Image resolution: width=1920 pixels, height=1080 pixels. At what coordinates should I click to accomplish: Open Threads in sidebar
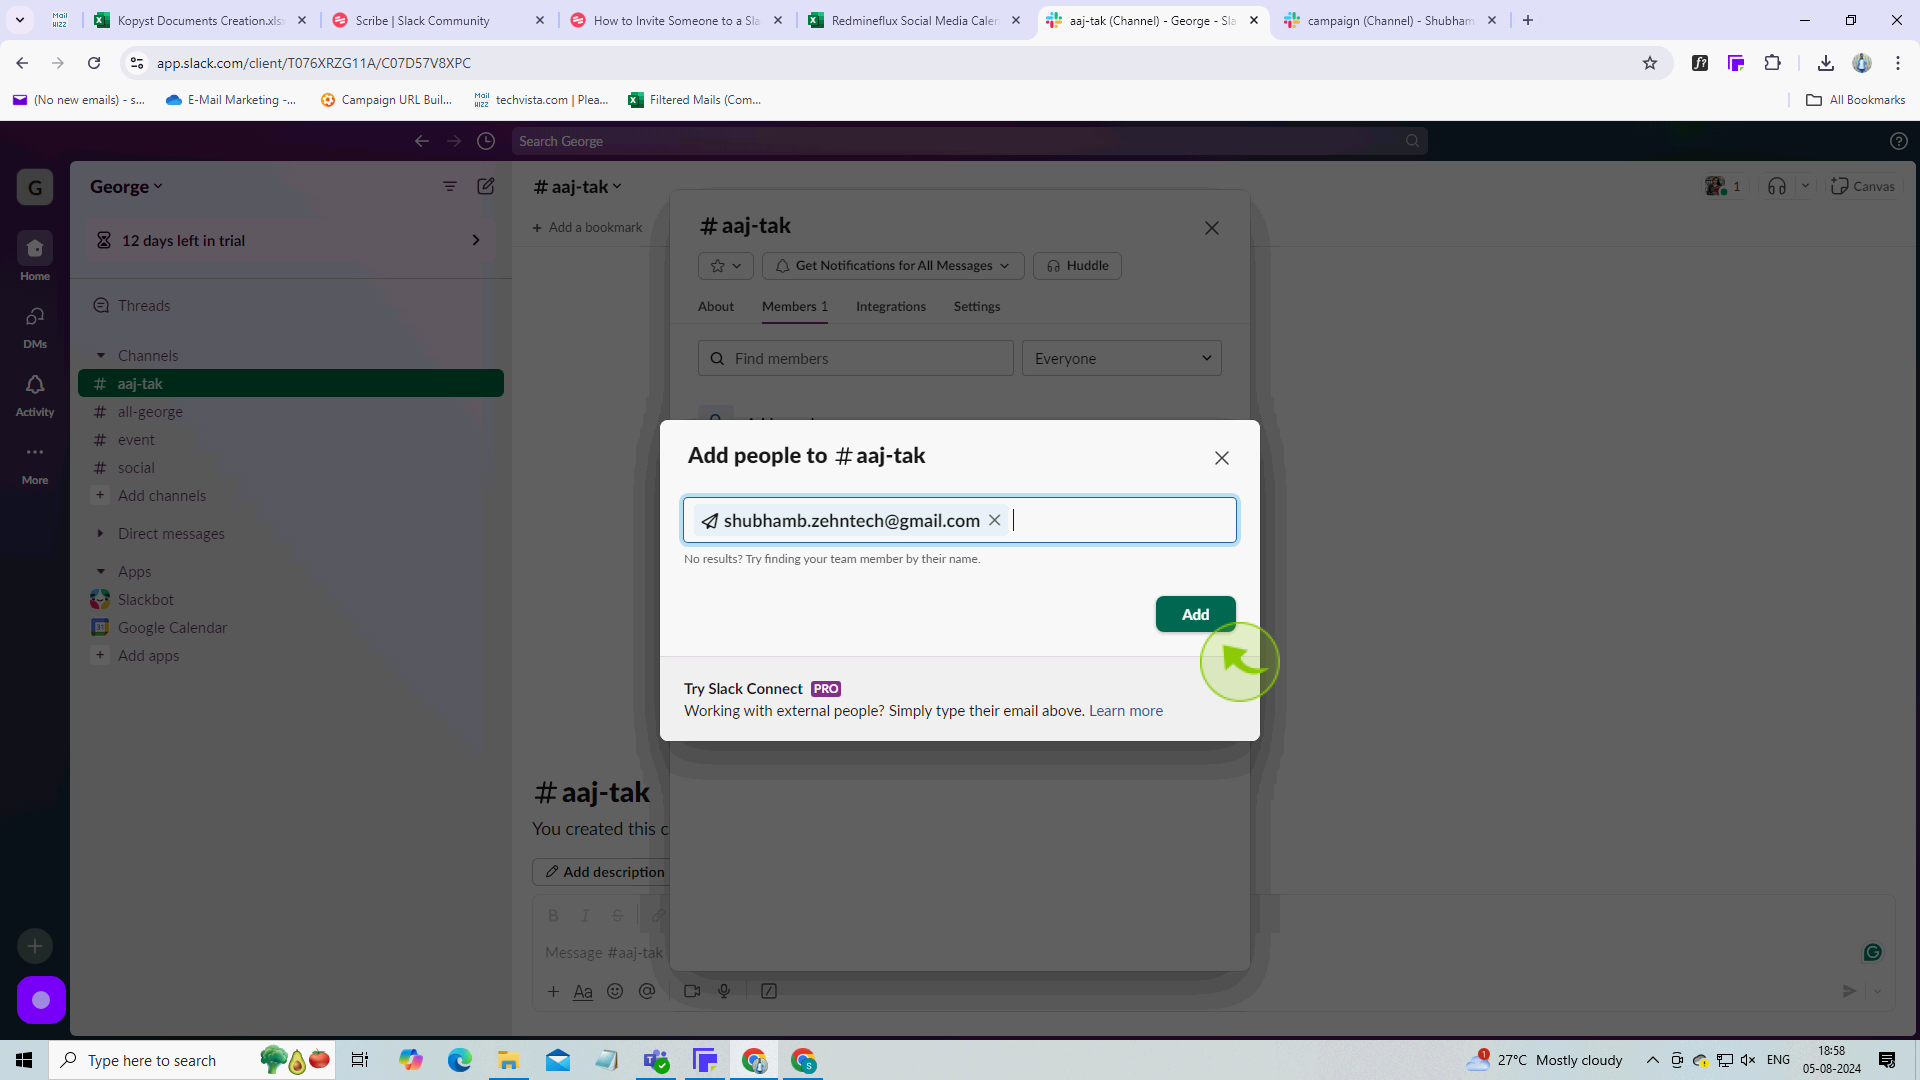144,306
